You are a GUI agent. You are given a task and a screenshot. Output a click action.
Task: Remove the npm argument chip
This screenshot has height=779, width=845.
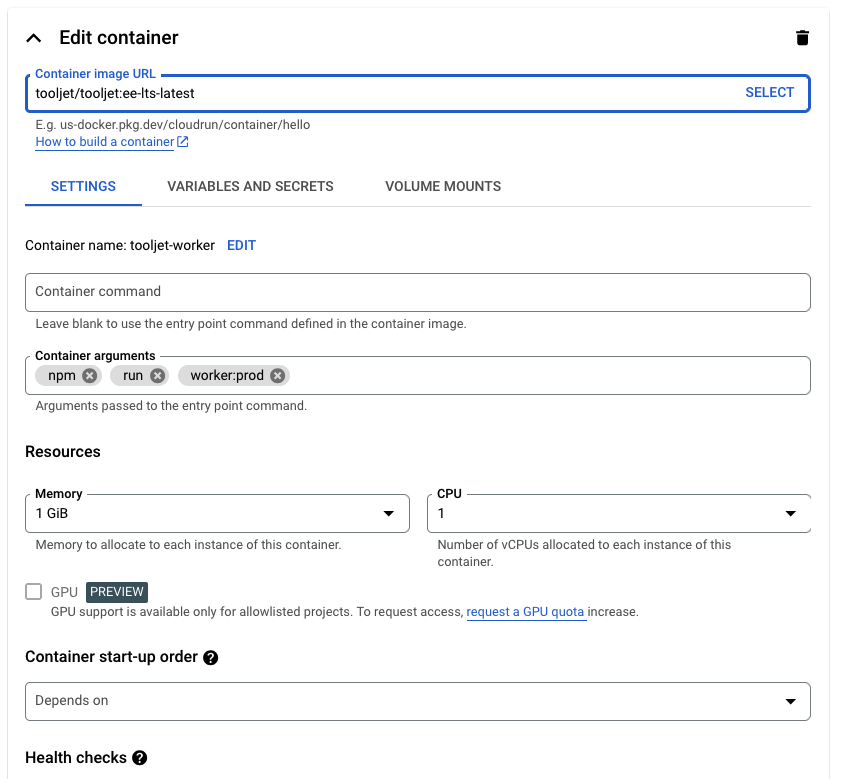pyautogui.click(x=90, y=376)
